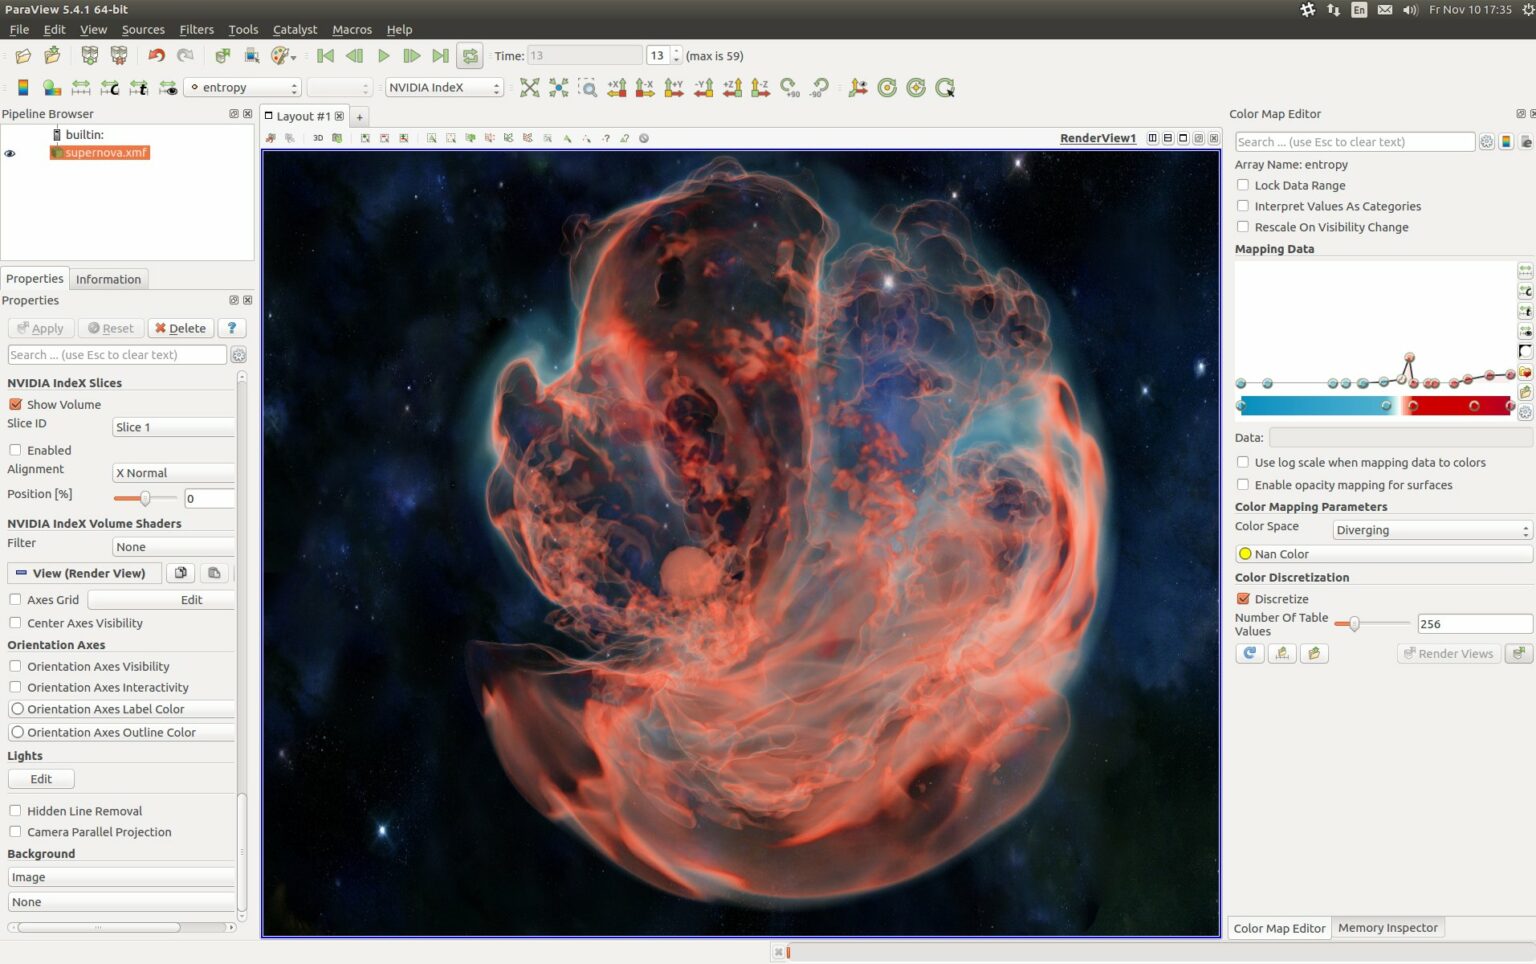Expand the Color Space Diverging dropdown
1536x964 pixels.
pyautogui.click(x=1432, y=530)
